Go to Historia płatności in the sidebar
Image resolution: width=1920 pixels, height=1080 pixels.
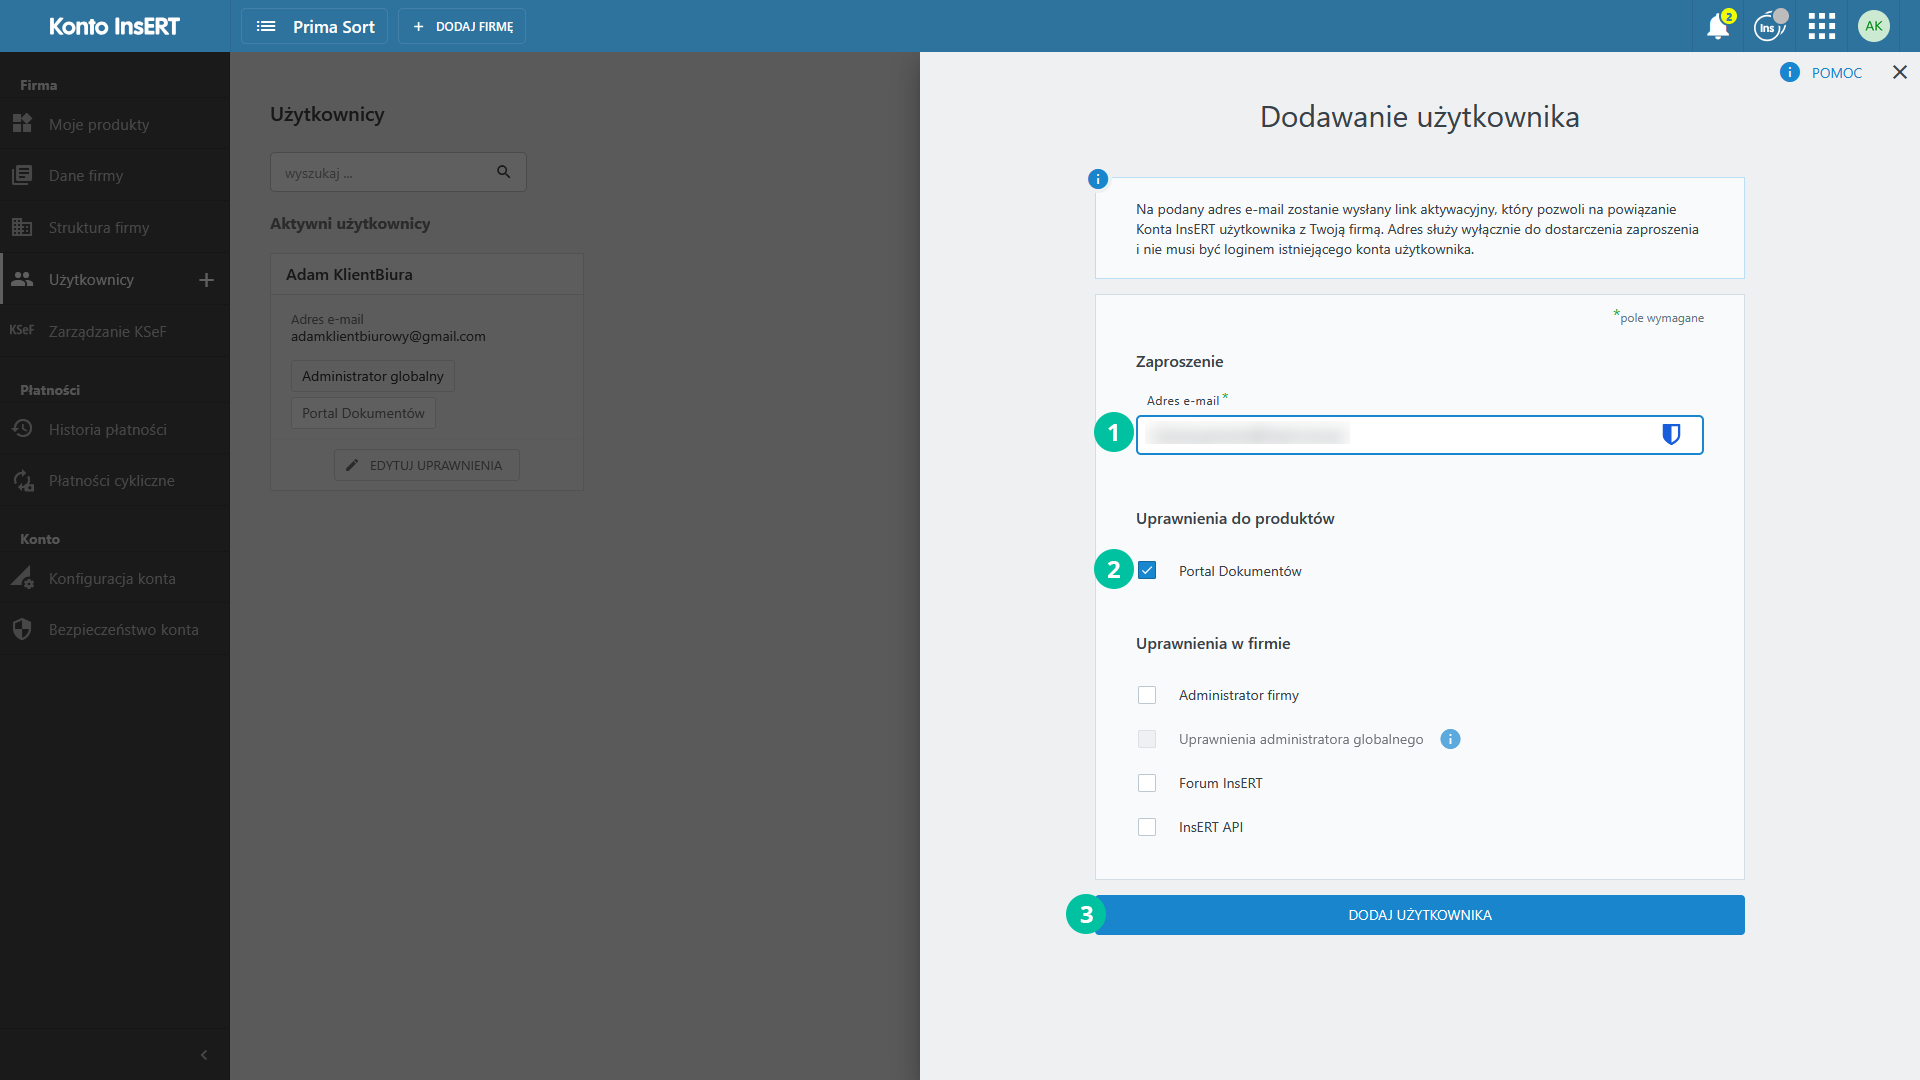click(107, 430)
